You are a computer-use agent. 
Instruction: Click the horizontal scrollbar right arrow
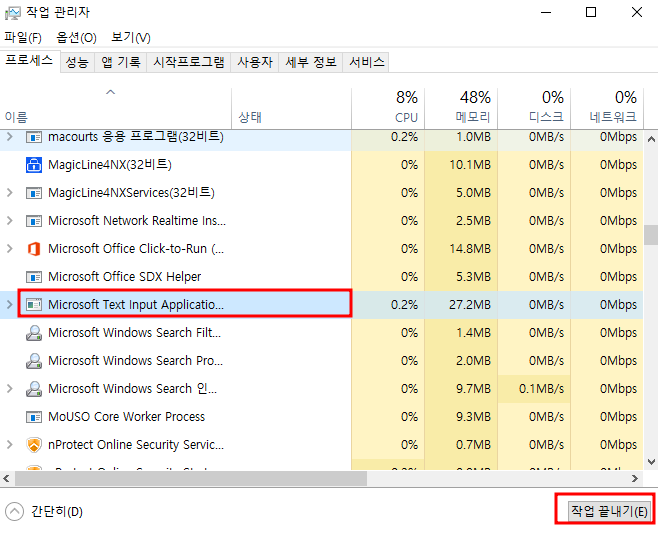(634, 478)
